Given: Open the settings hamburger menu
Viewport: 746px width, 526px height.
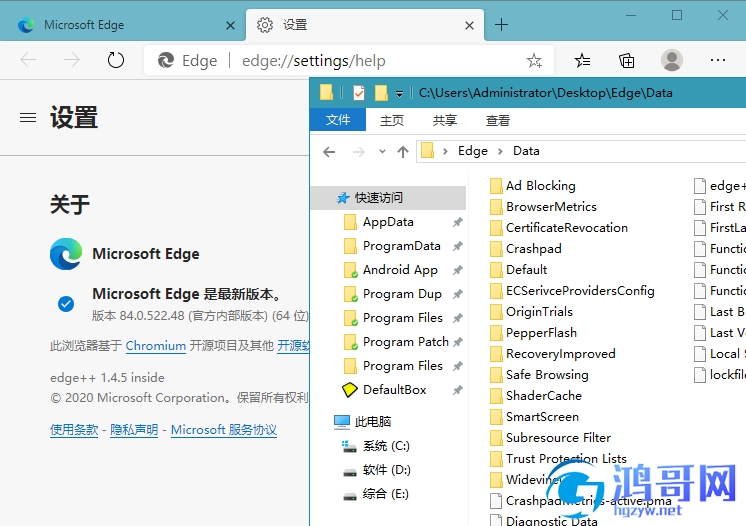Looking at the screenshot, I should [28, 117].
